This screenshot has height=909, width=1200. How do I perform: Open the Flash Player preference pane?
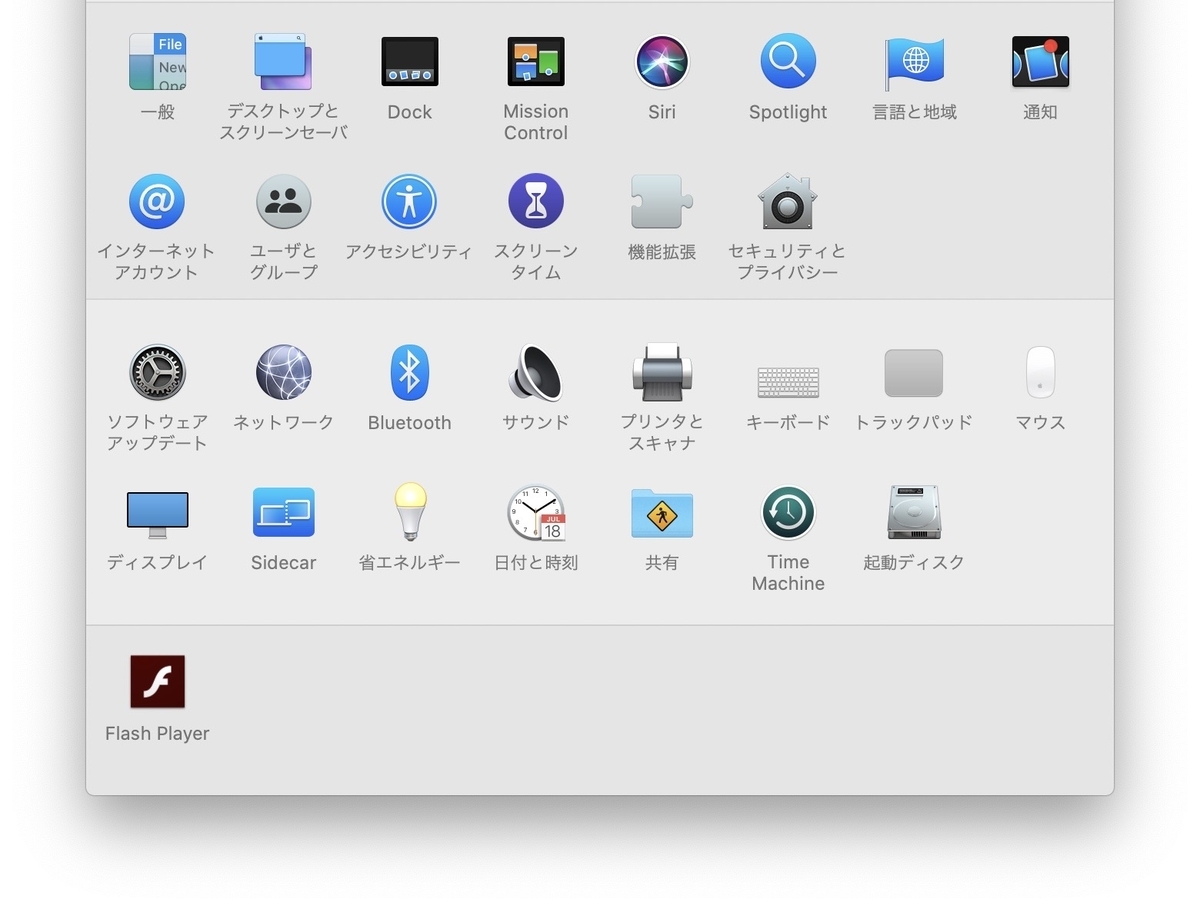pos(158,682)
